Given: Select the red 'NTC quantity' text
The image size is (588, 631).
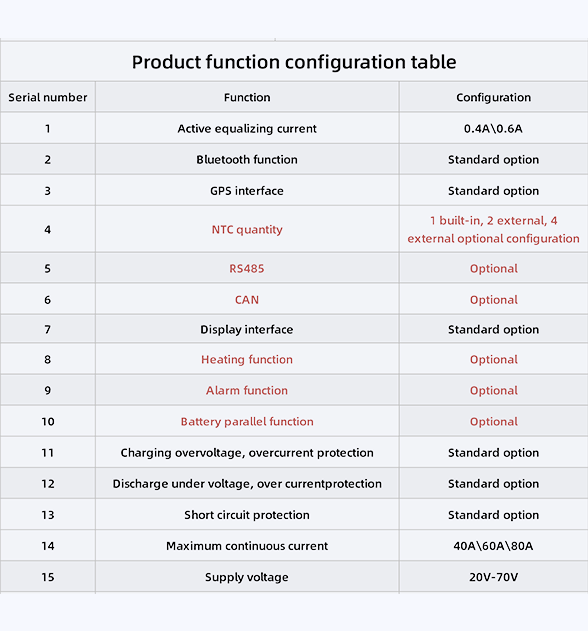Looking at the screenshot, I should 247,230.
